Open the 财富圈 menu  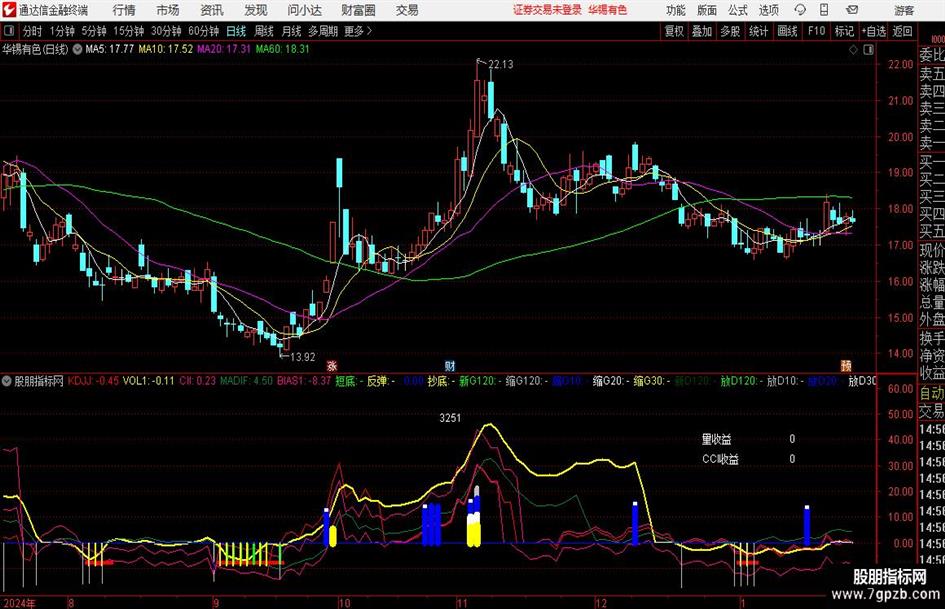tap(358, 10)
